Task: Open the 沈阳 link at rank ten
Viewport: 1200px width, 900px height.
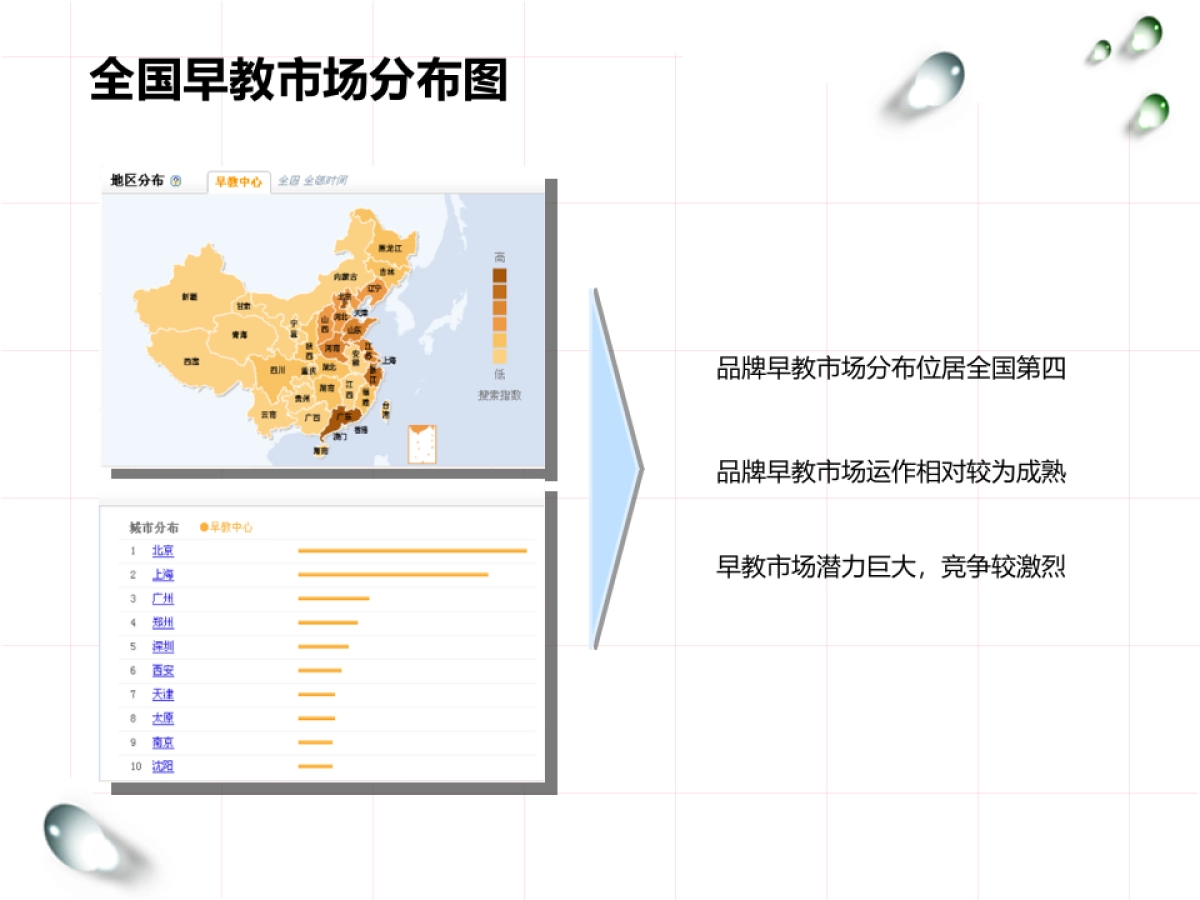Action: 165,764
